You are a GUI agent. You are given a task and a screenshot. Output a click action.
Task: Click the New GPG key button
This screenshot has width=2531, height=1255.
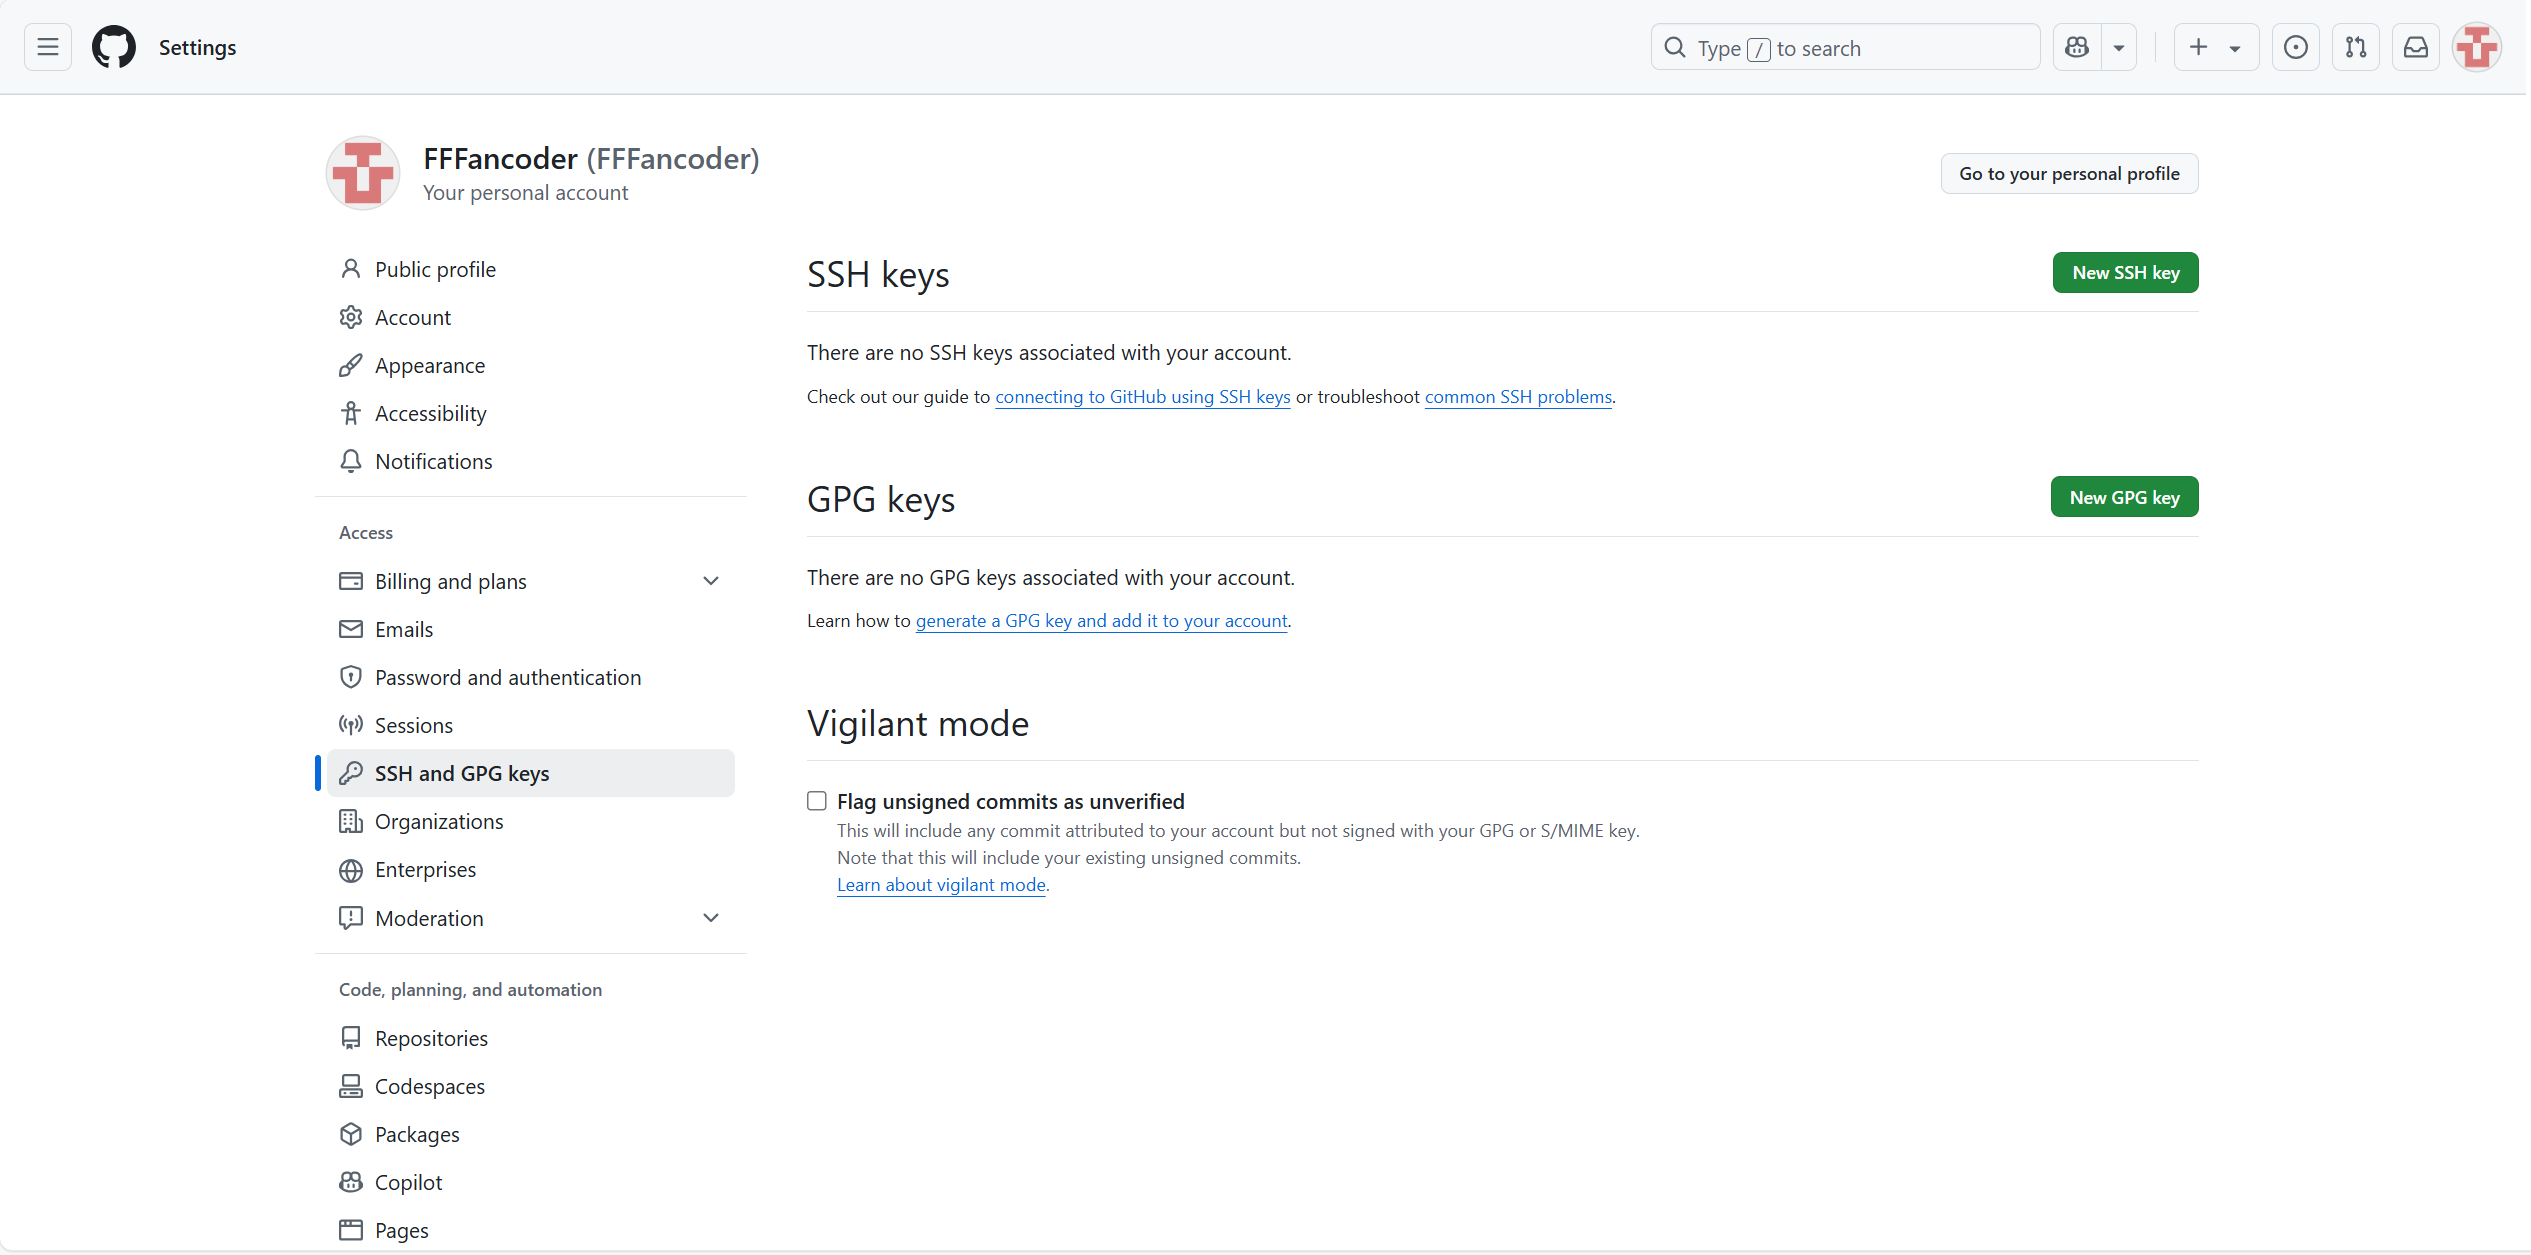2124,497
